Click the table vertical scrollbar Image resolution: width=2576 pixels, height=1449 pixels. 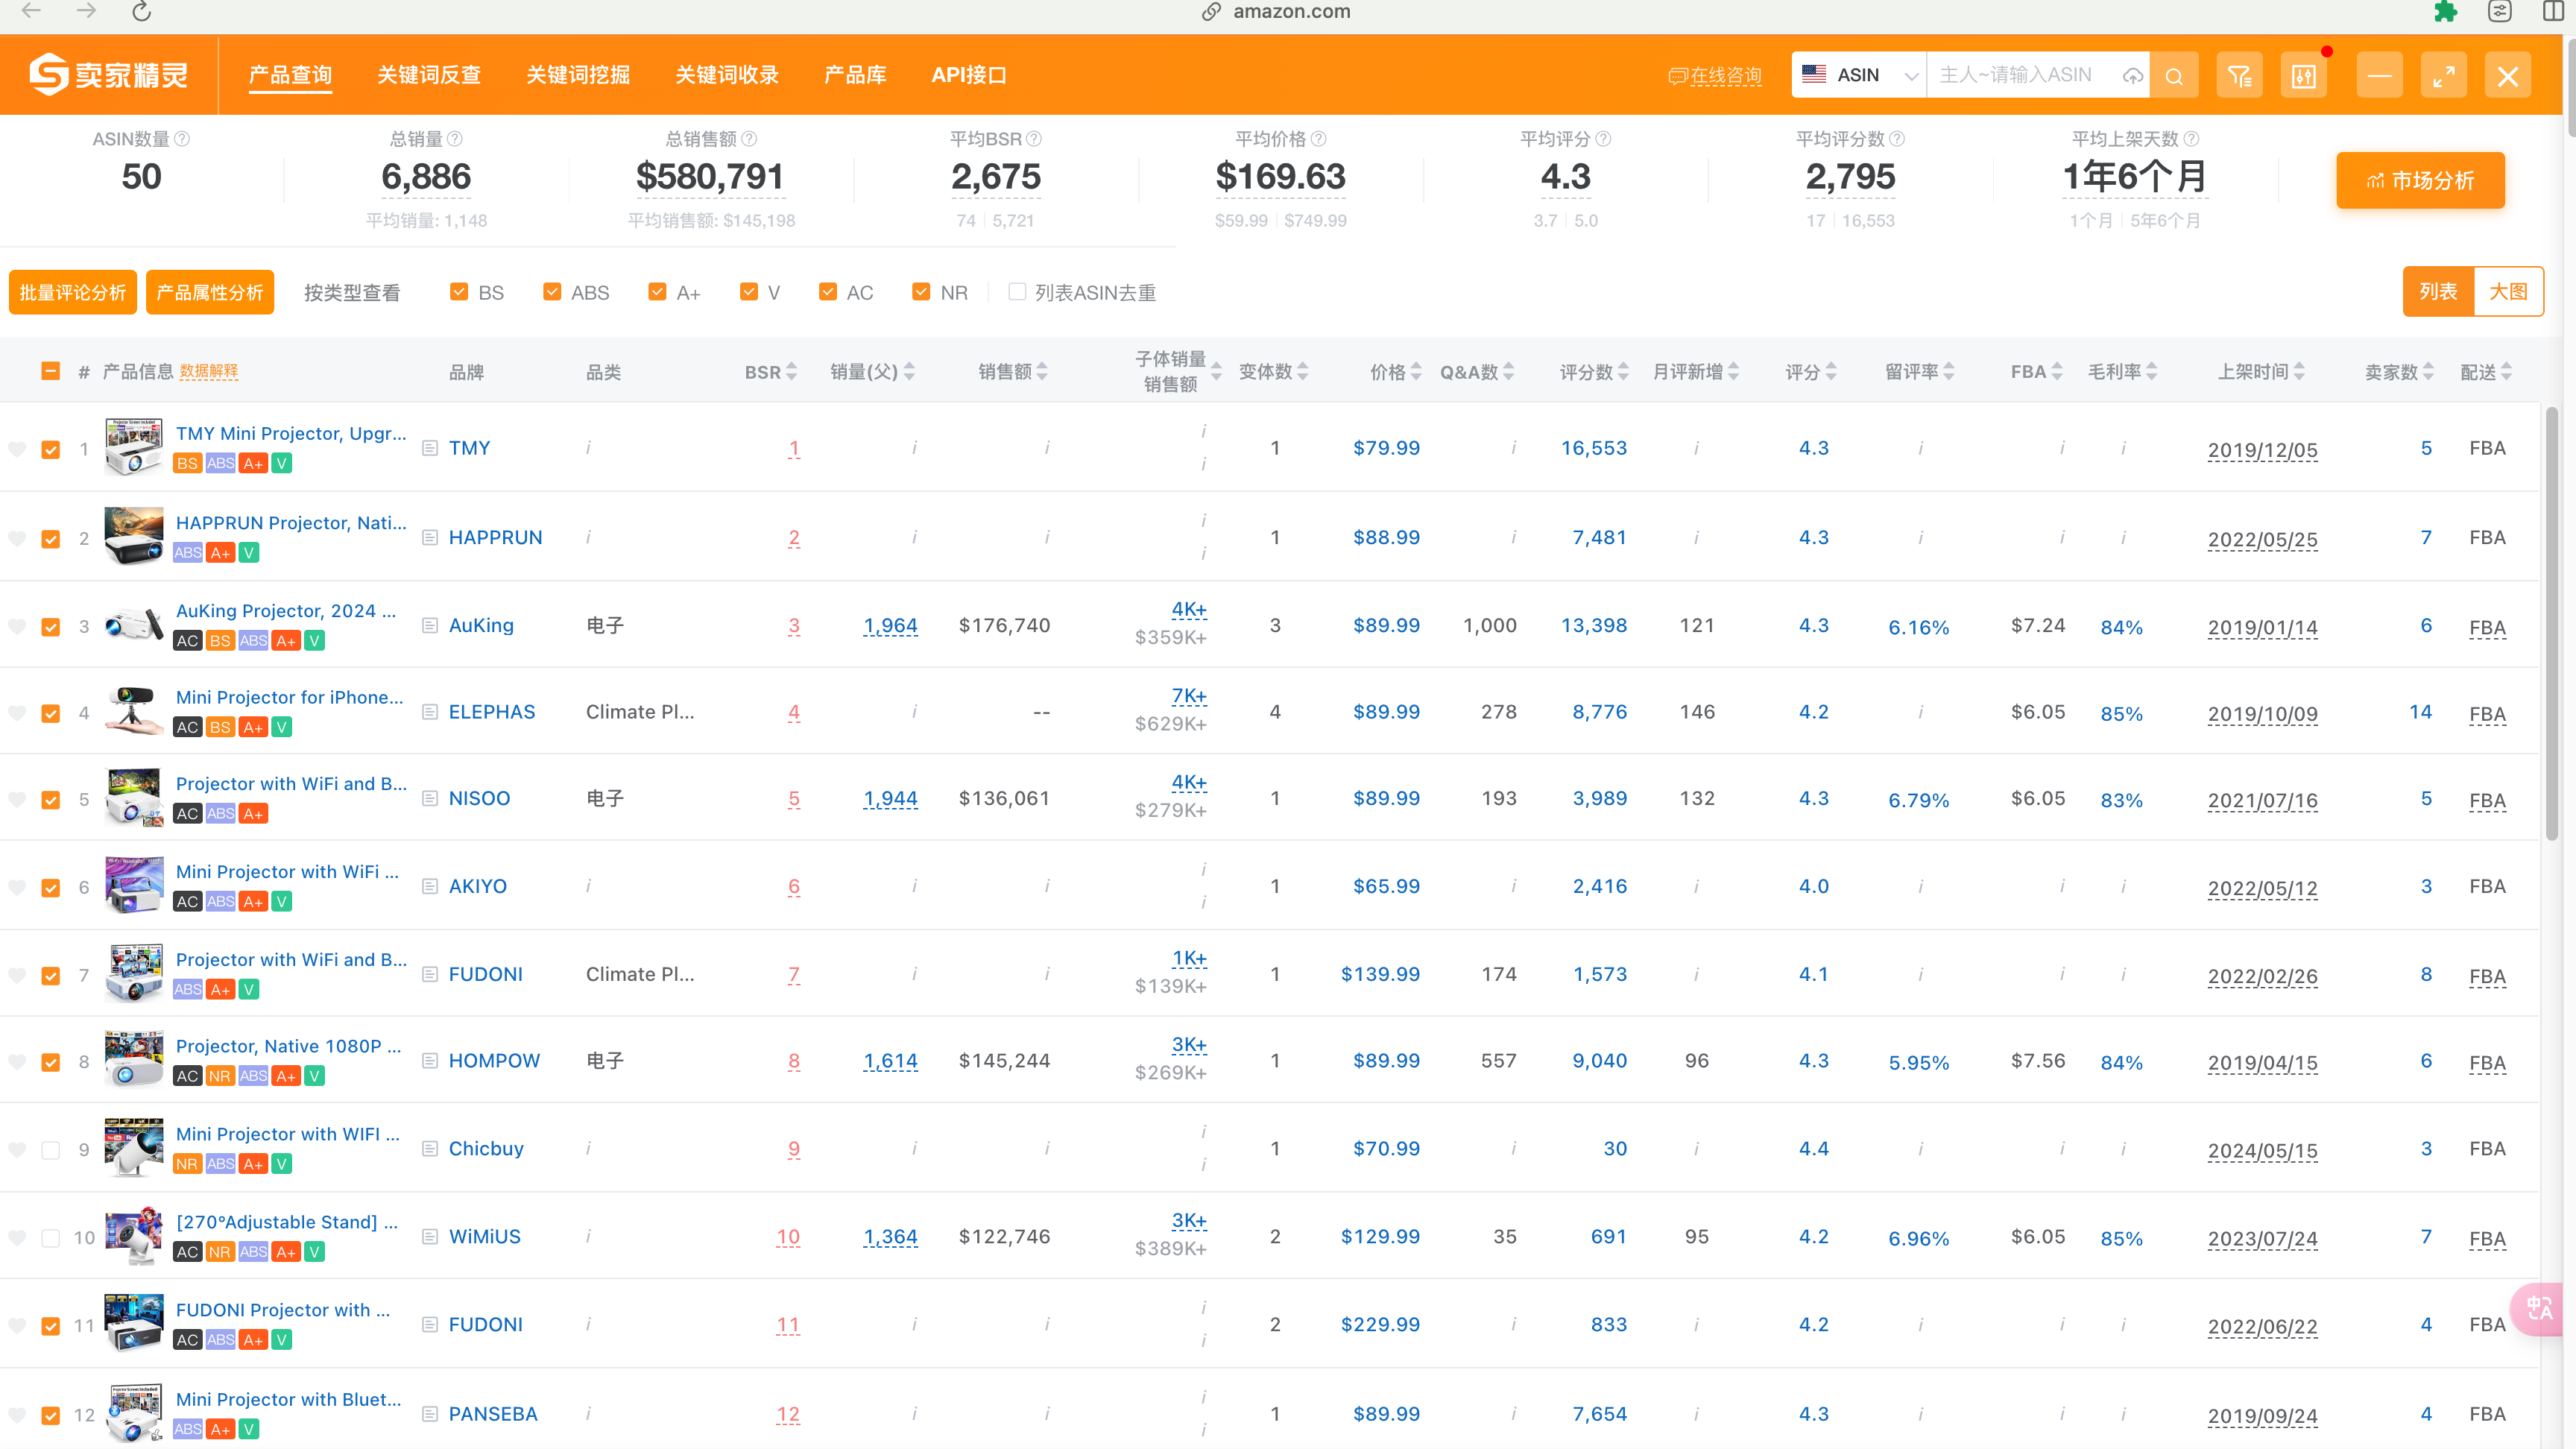click(x=2551, y=623)
